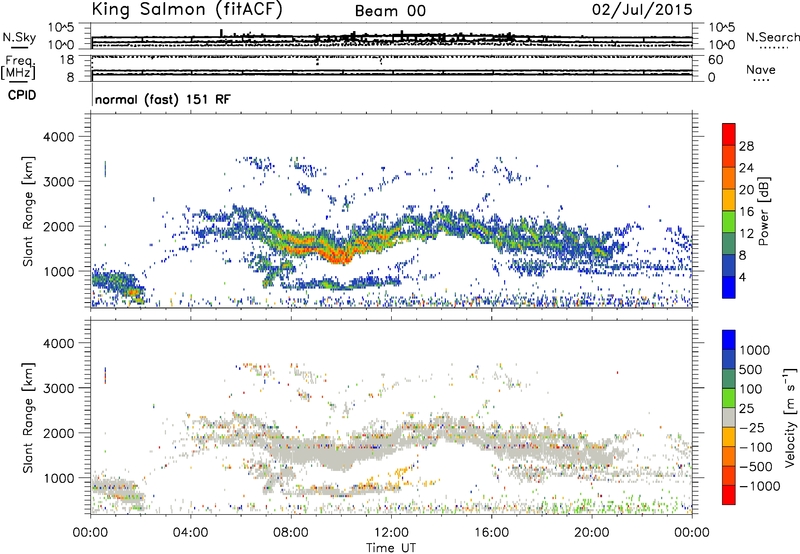
Task: Click the '18' frequency tick label
Action: point(67,59)
